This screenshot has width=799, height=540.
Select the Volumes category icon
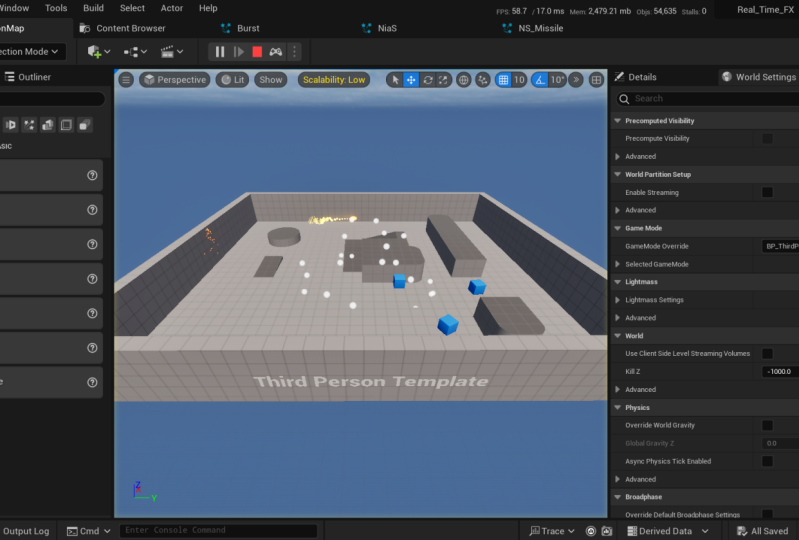66,125
